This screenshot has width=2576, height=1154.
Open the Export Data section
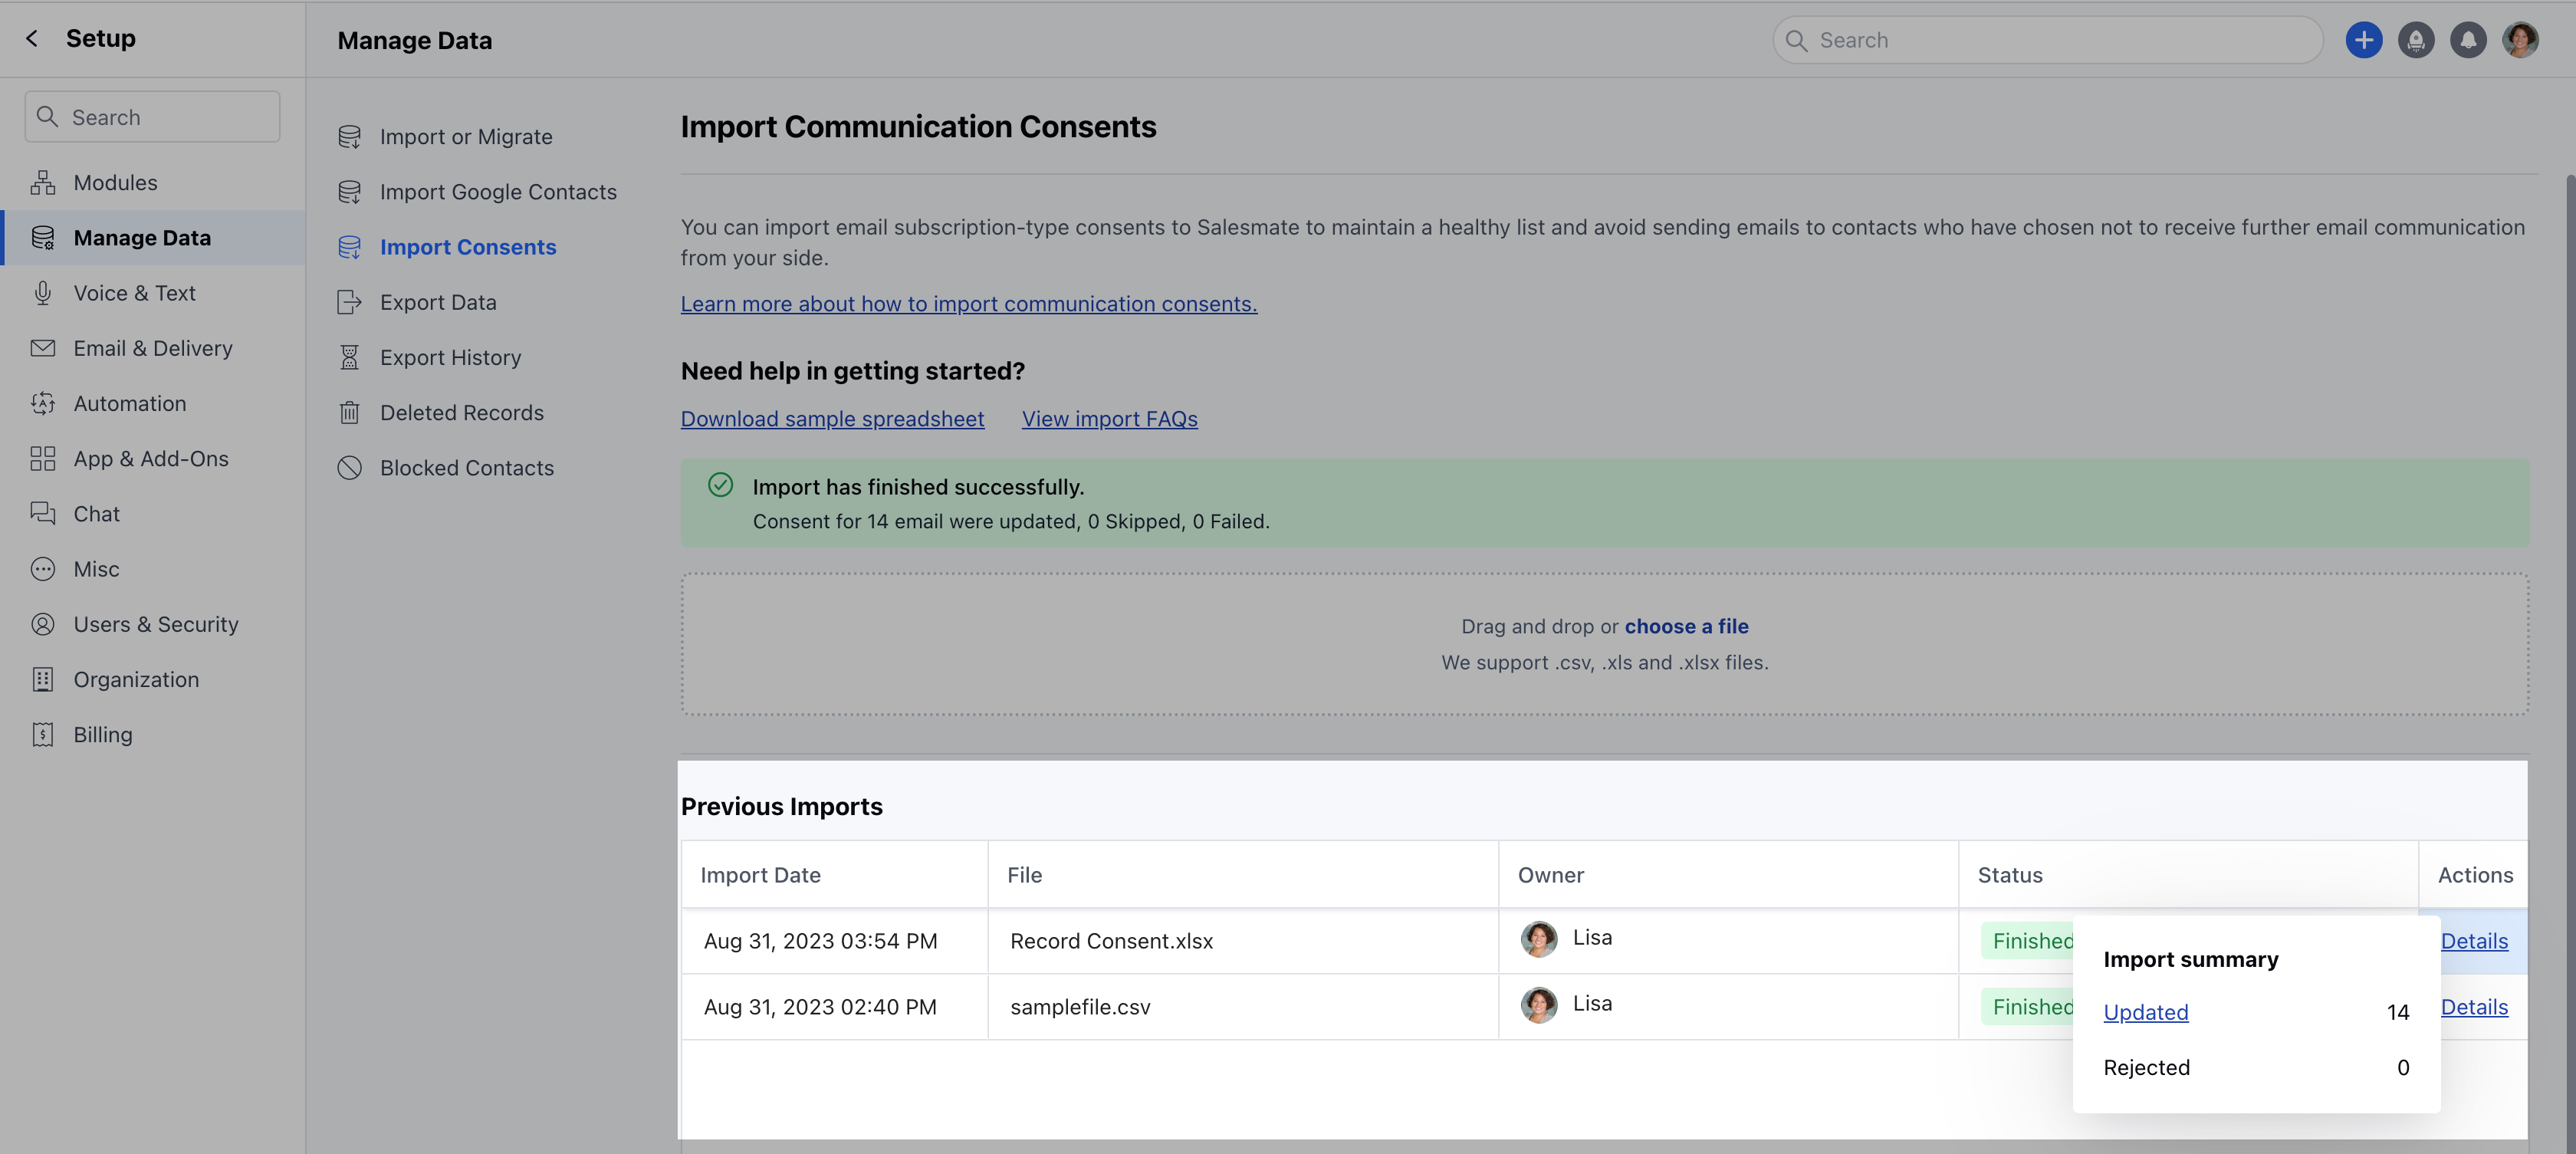pos(438,301)
